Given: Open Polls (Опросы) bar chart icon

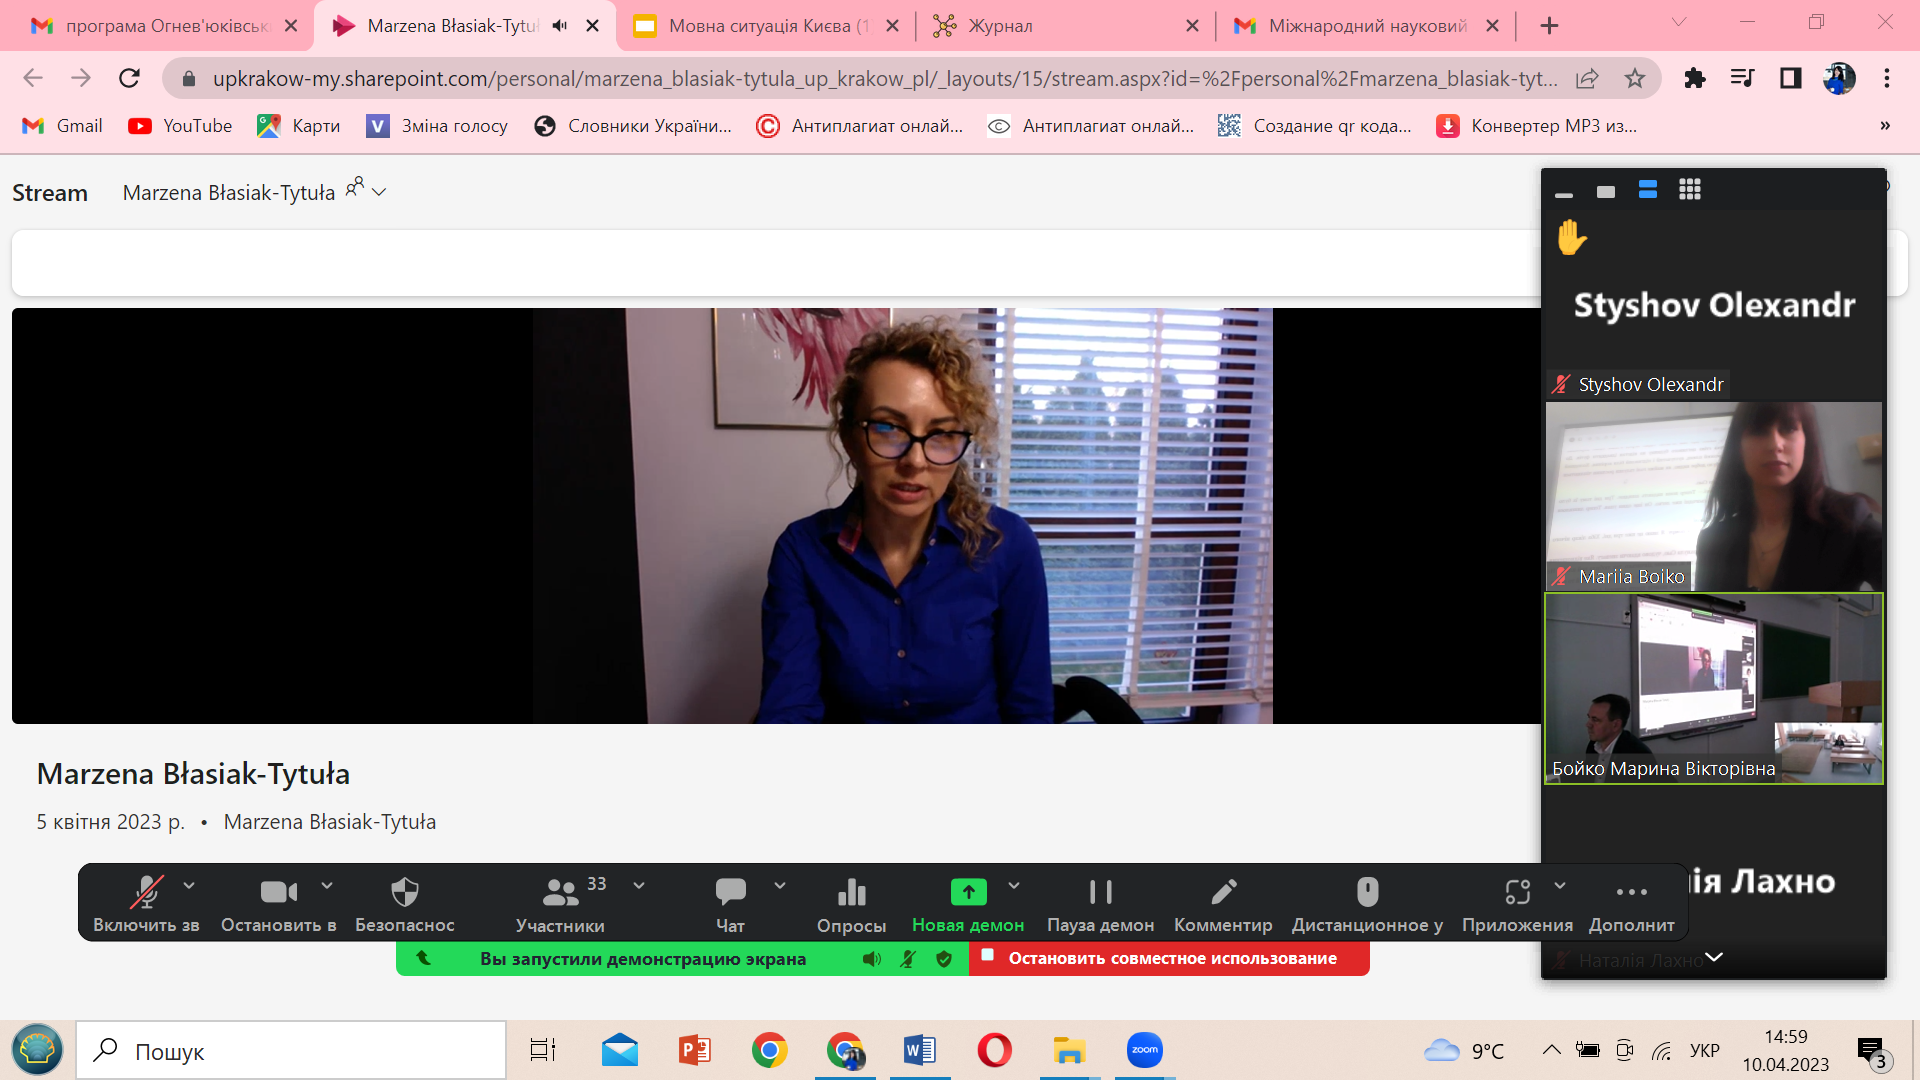Looking at the screenshot, I should [851, 892].
